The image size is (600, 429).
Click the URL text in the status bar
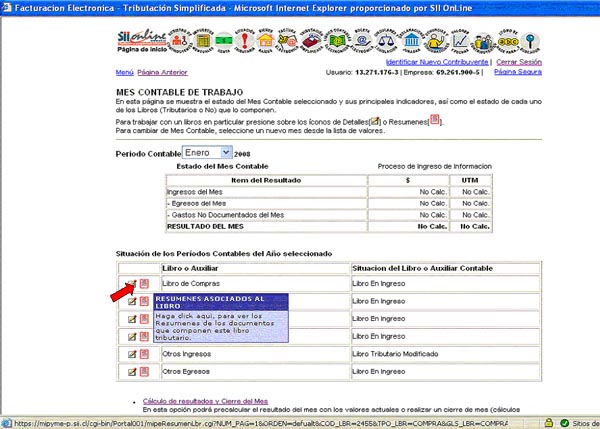click(260, 423)
